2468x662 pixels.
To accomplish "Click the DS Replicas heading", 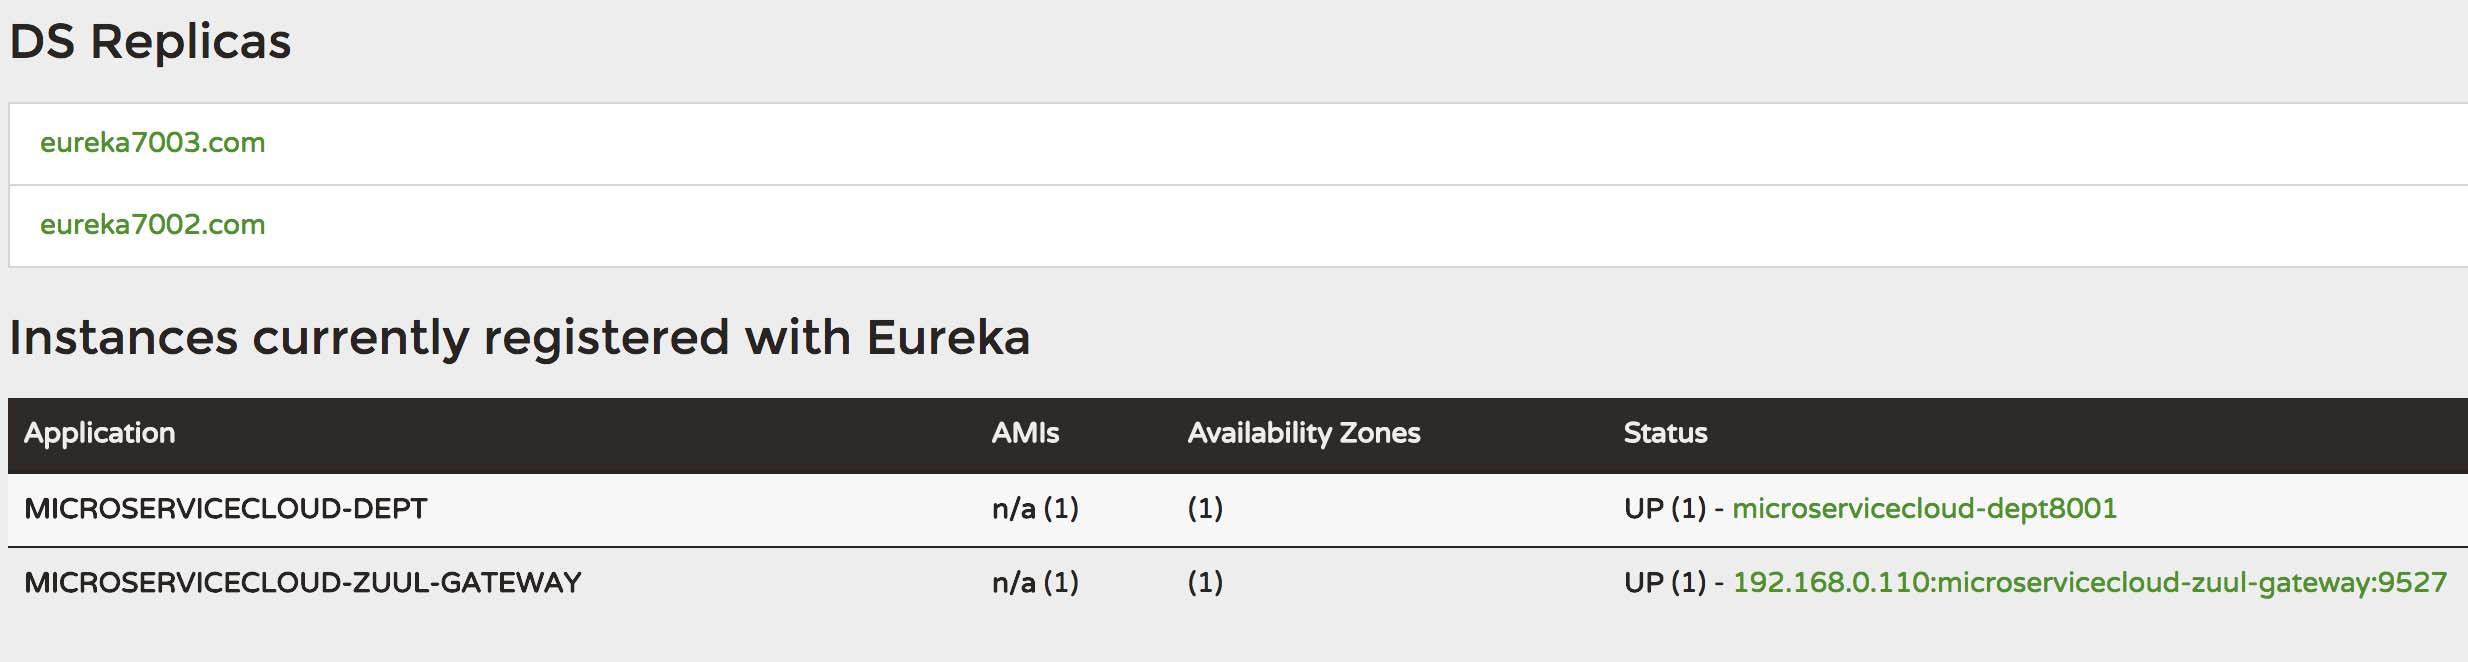I will pos(150,42).
